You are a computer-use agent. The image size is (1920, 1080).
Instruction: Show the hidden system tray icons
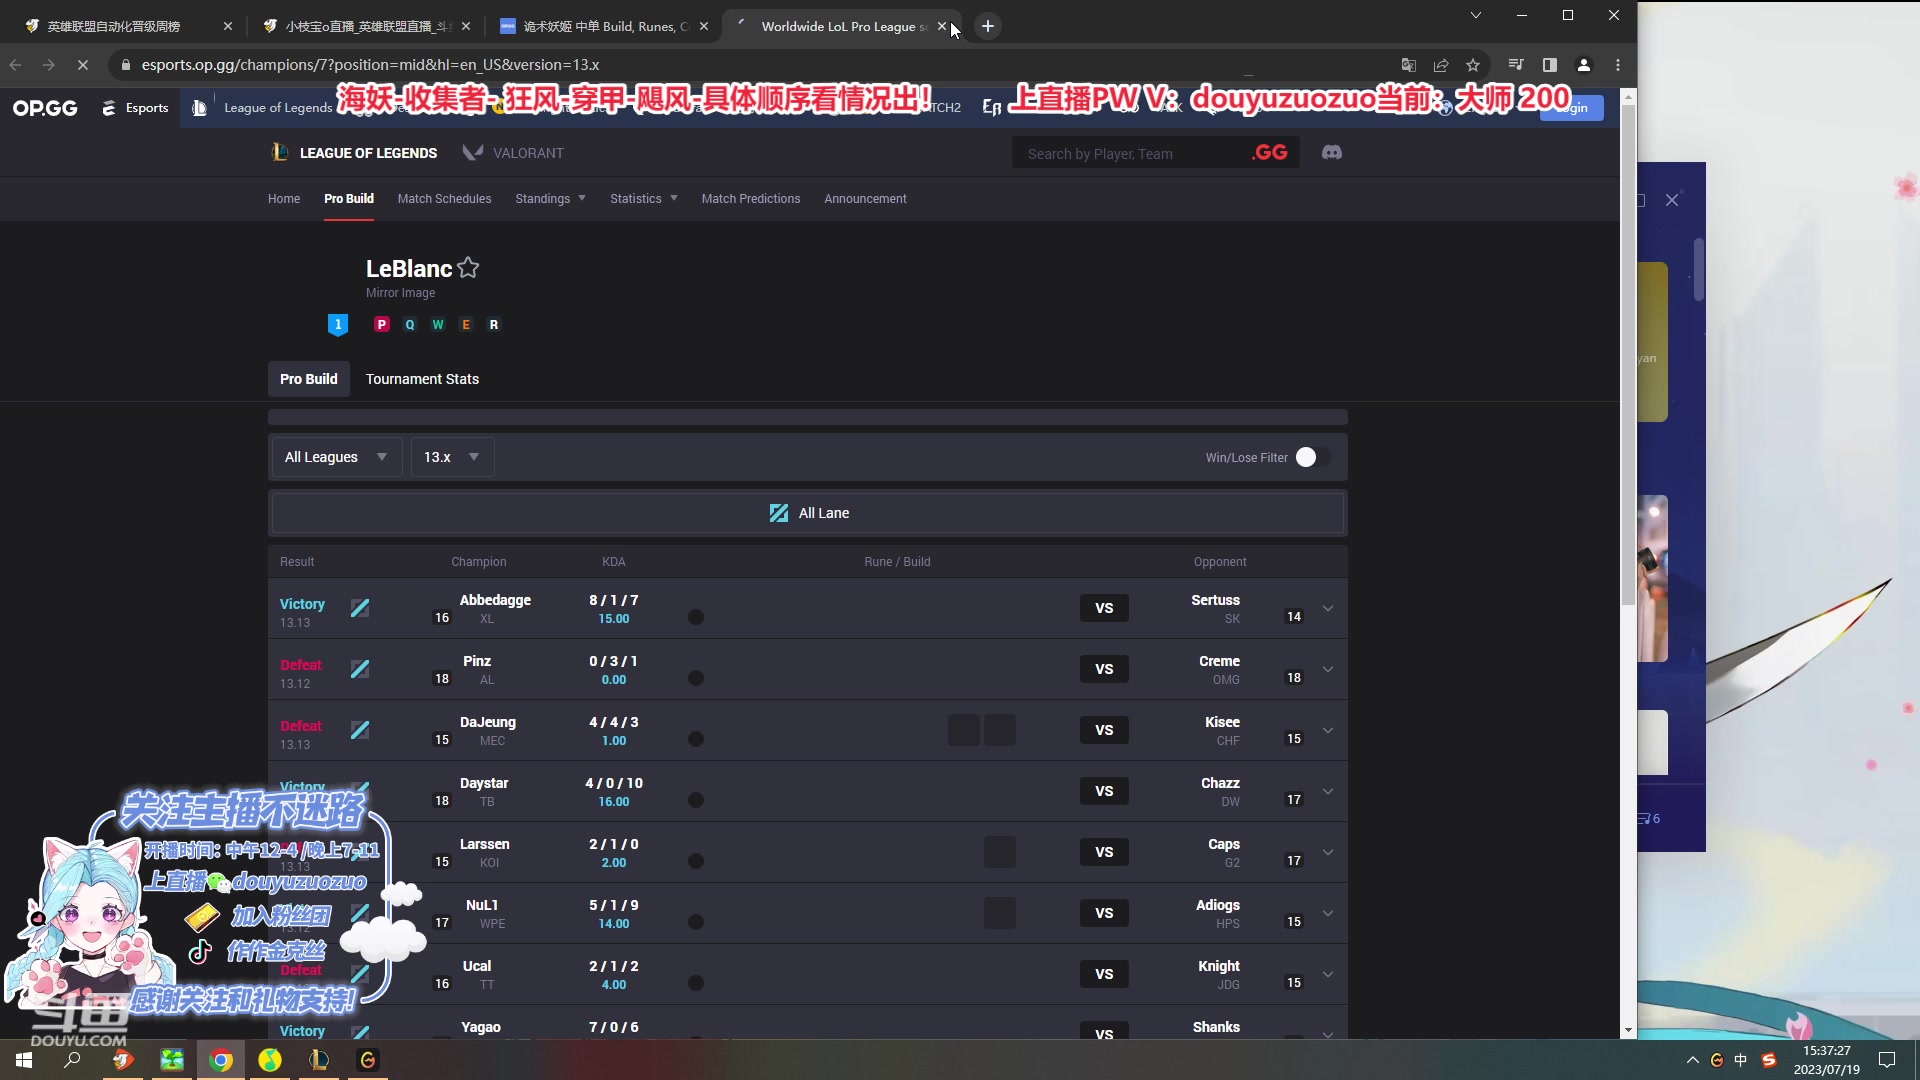point(1692,1060)
